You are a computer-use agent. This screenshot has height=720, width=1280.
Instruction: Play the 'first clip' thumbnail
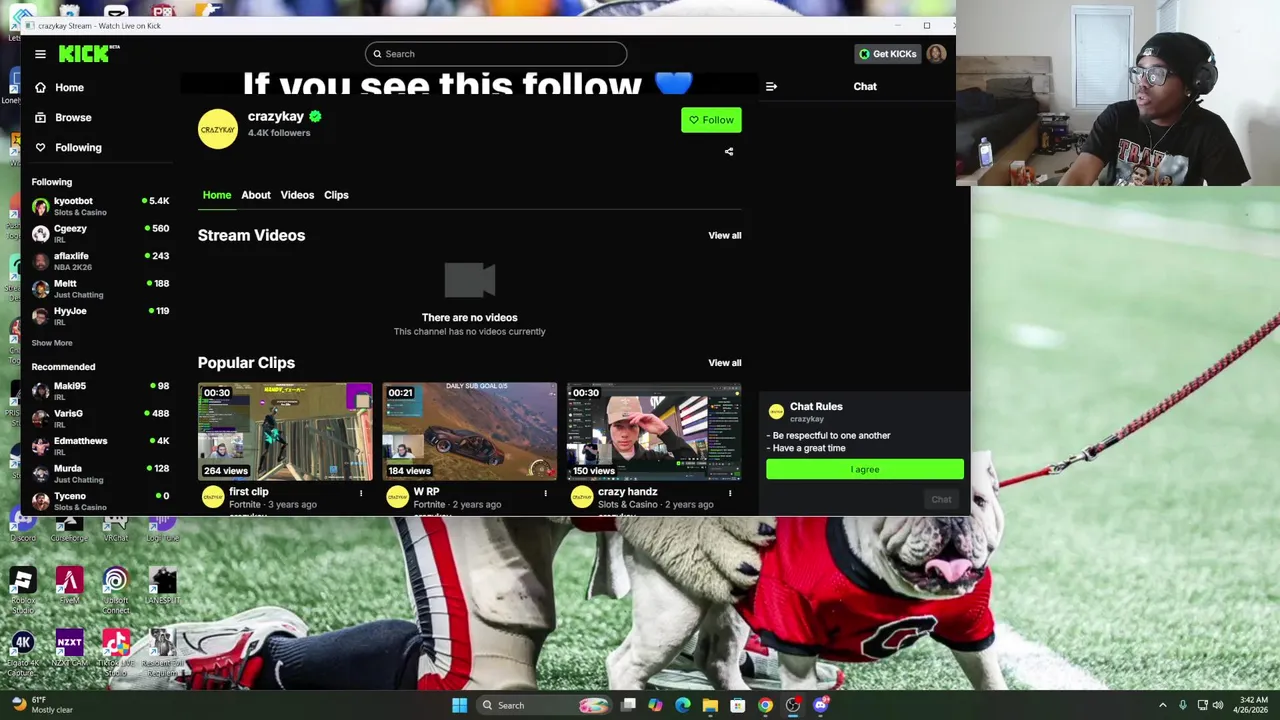click(285, 431)
